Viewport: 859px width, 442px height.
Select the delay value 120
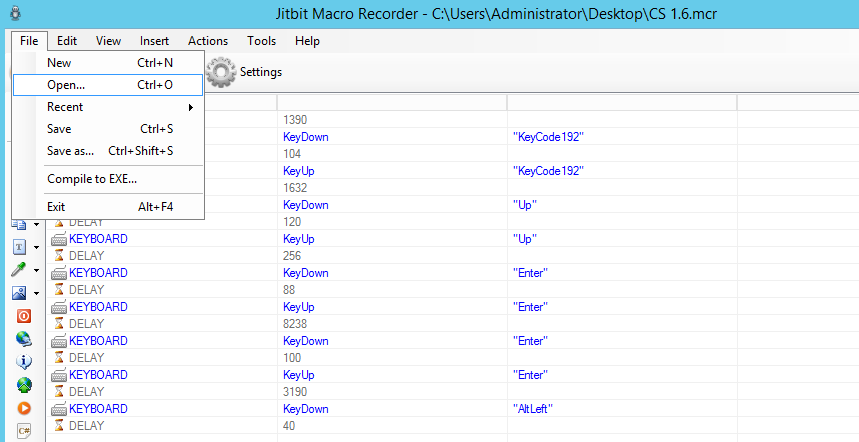(292, 222)
